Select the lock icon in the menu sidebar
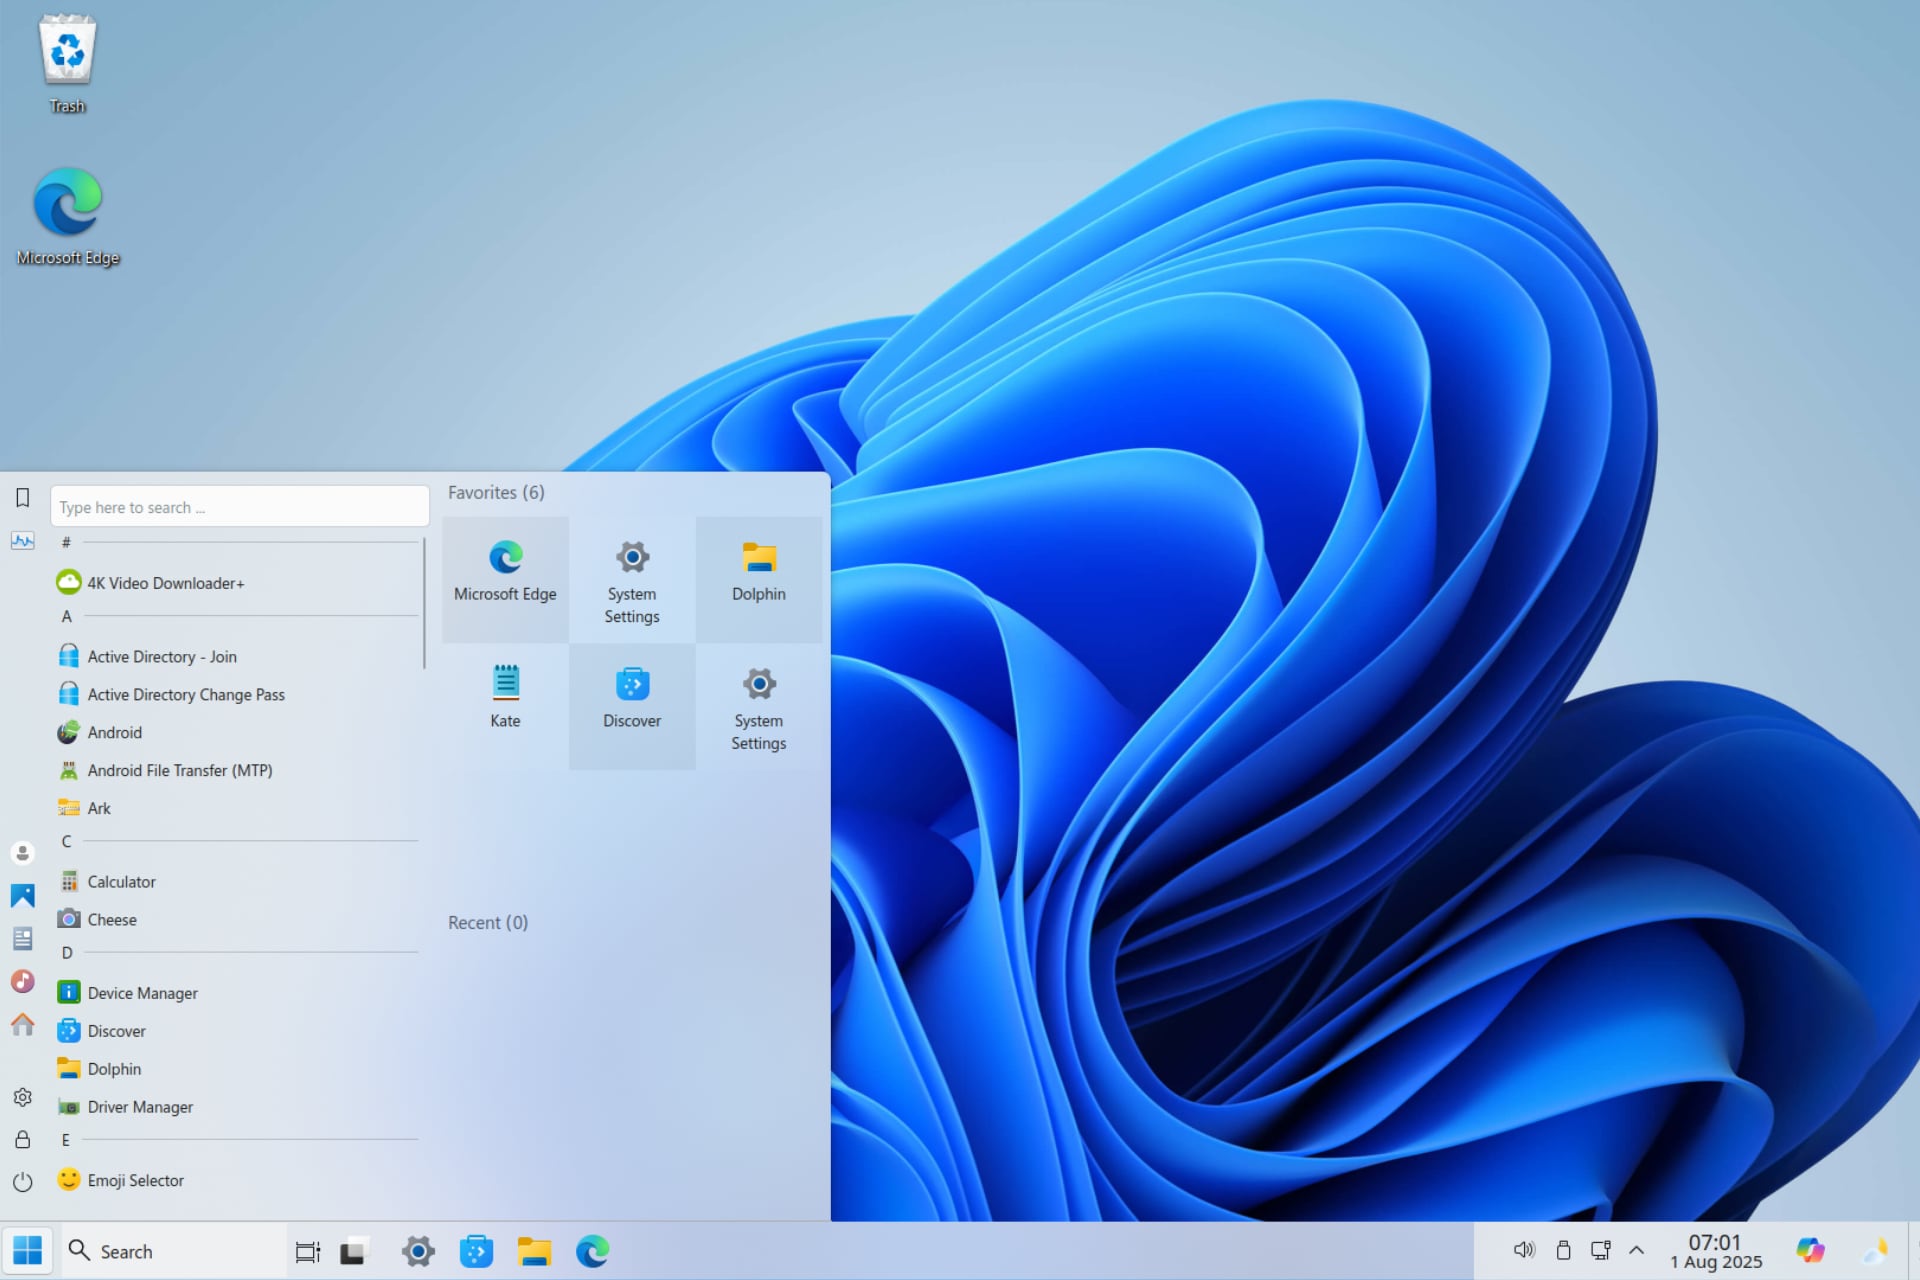 (22, 1140)
